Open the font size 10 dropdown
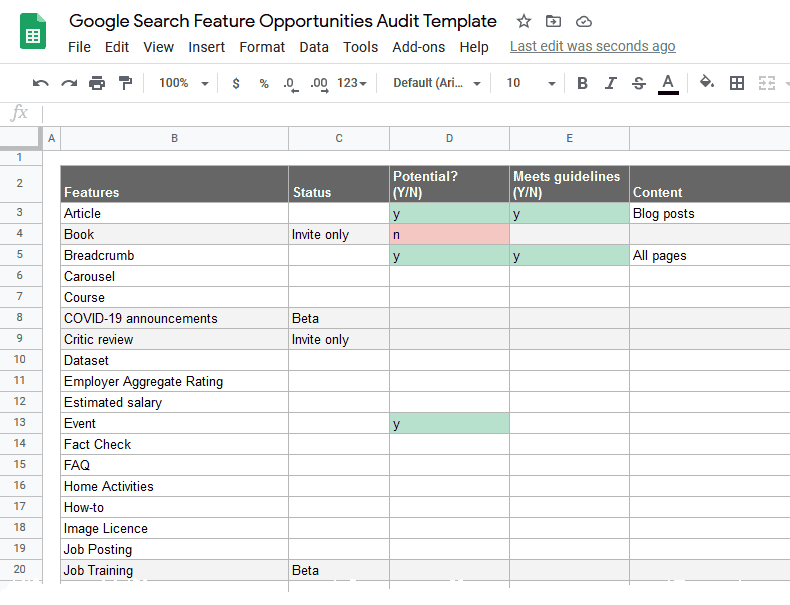 (x=531, y=83)
